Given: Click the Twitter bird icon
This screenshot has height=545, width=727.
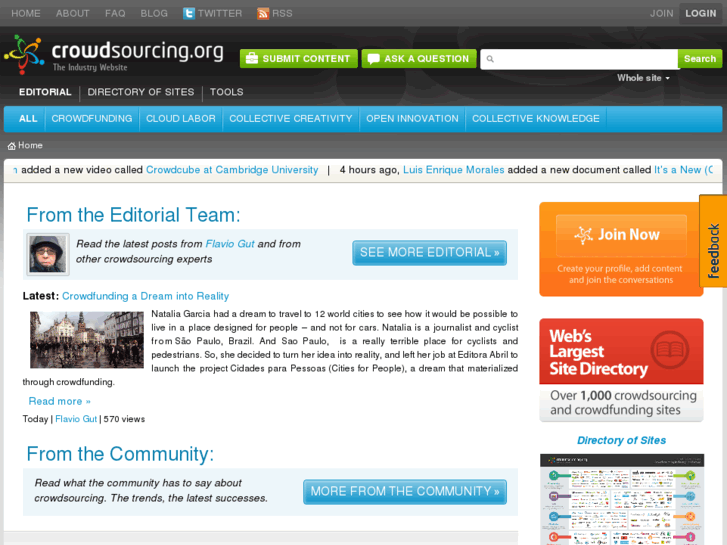Looking at the screenshot, I should point(189,13).
